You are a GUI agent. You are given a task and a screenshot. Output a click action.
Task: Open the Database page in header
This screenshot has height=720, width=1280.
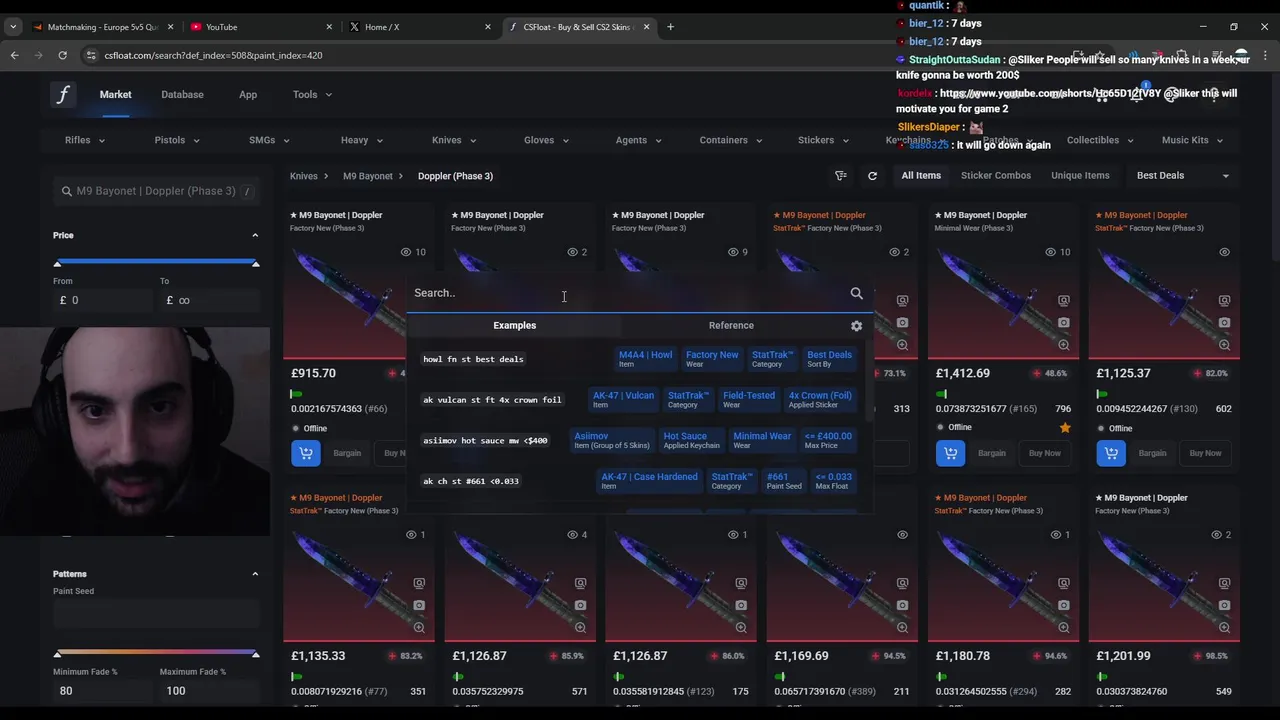[182, 94]
